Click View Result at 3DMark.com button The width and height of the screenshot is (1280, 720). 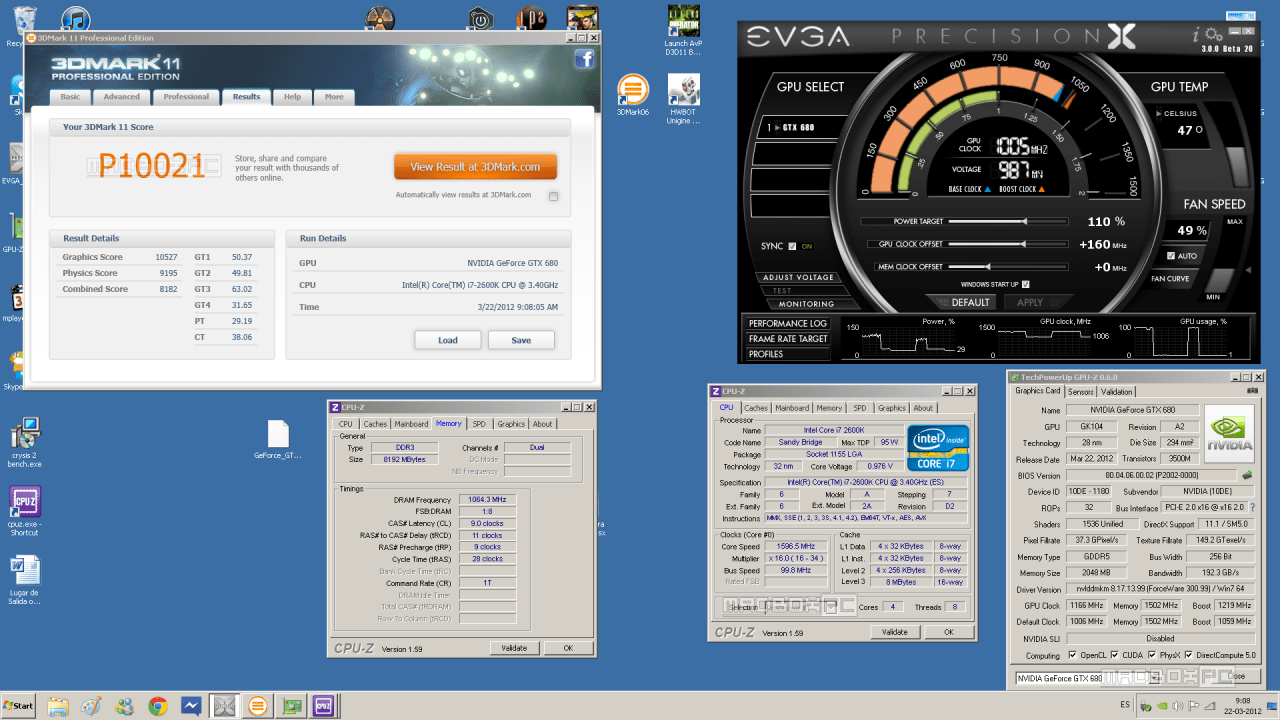tap(475, 167)
